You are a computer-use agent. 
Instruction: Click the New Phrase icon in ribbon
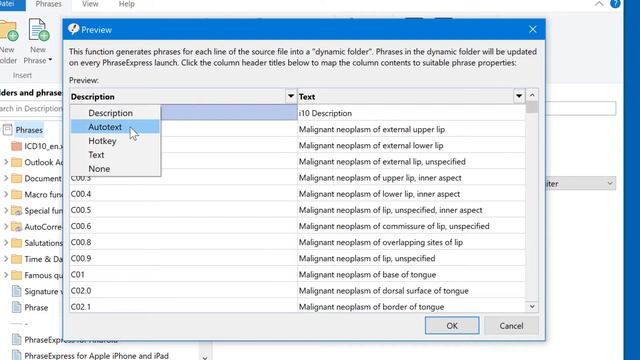(39, 30)
